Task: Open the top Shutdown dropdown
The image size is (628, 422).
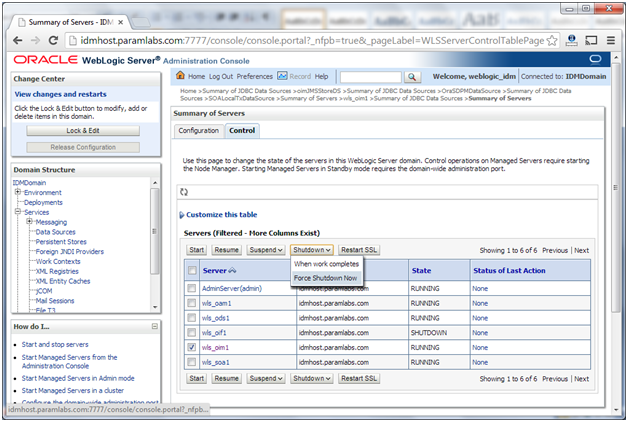Action: coord(312,250)
